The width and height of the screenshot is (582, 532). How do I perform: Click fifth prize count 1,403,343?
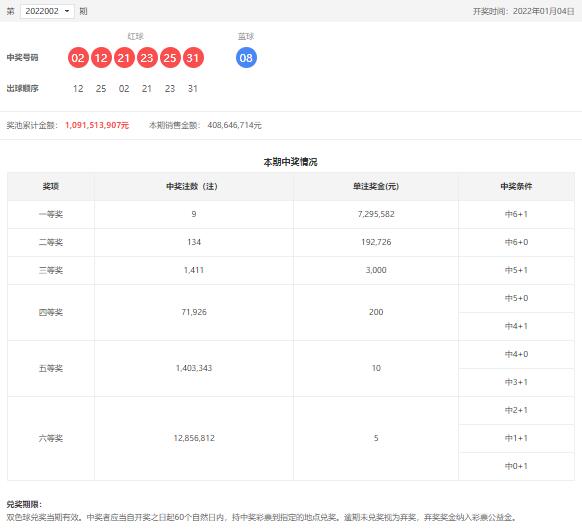194,368
